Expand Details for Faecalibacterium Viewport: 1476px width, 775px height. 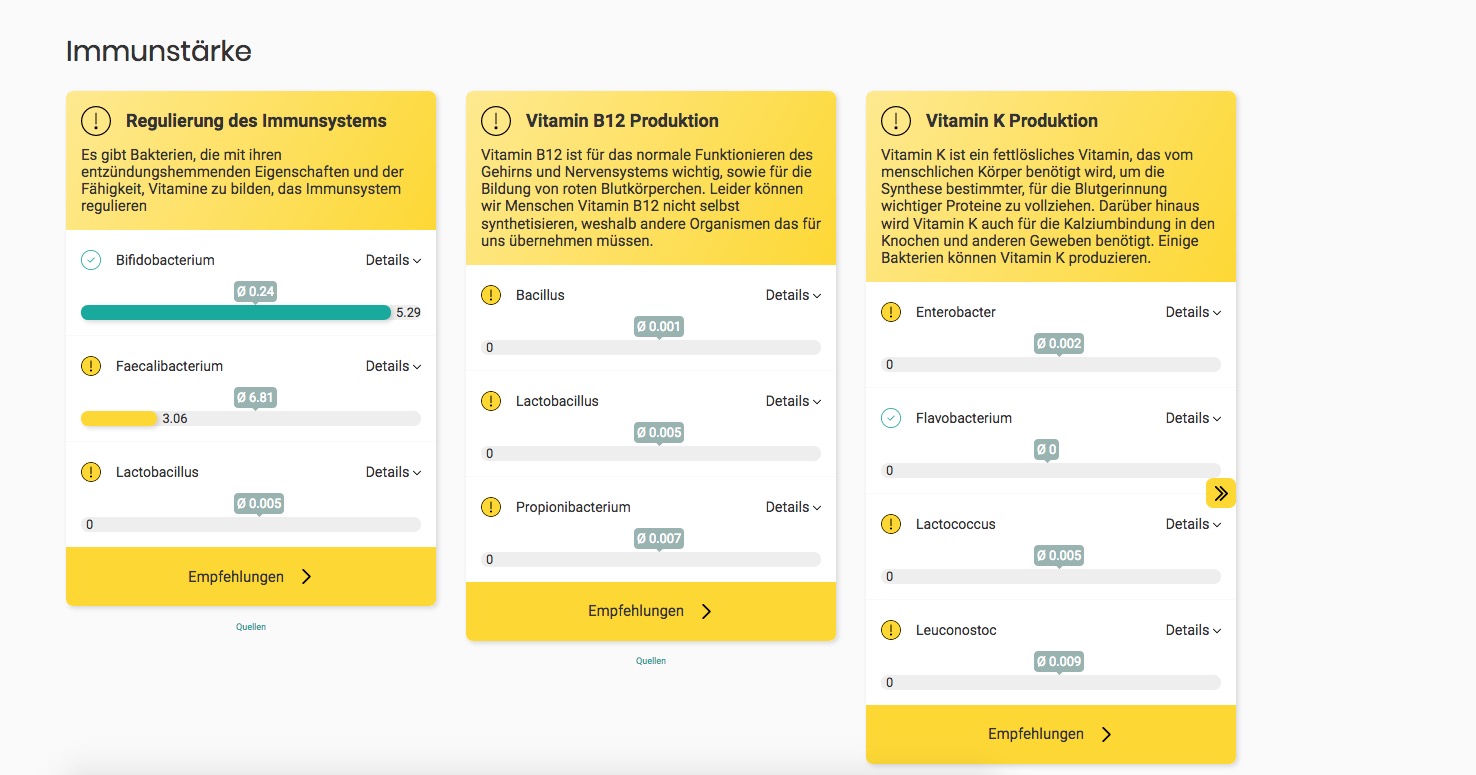tap(393, 366)
